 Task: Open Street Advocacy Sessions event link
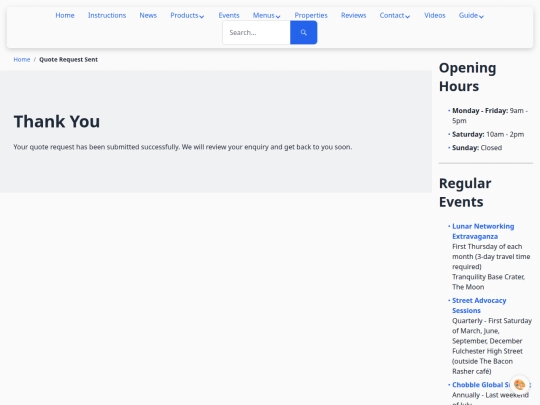point(479,305)
